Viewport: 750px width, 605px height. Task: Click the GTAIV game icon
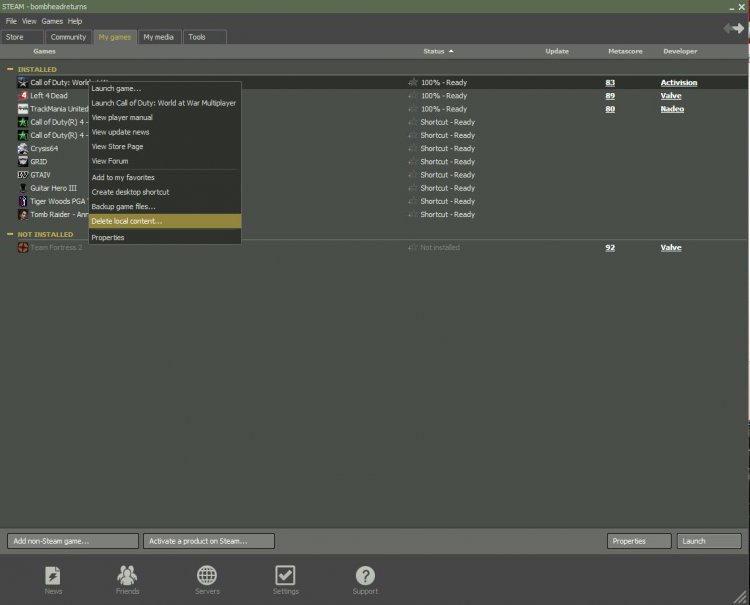[x=22, y=175]
